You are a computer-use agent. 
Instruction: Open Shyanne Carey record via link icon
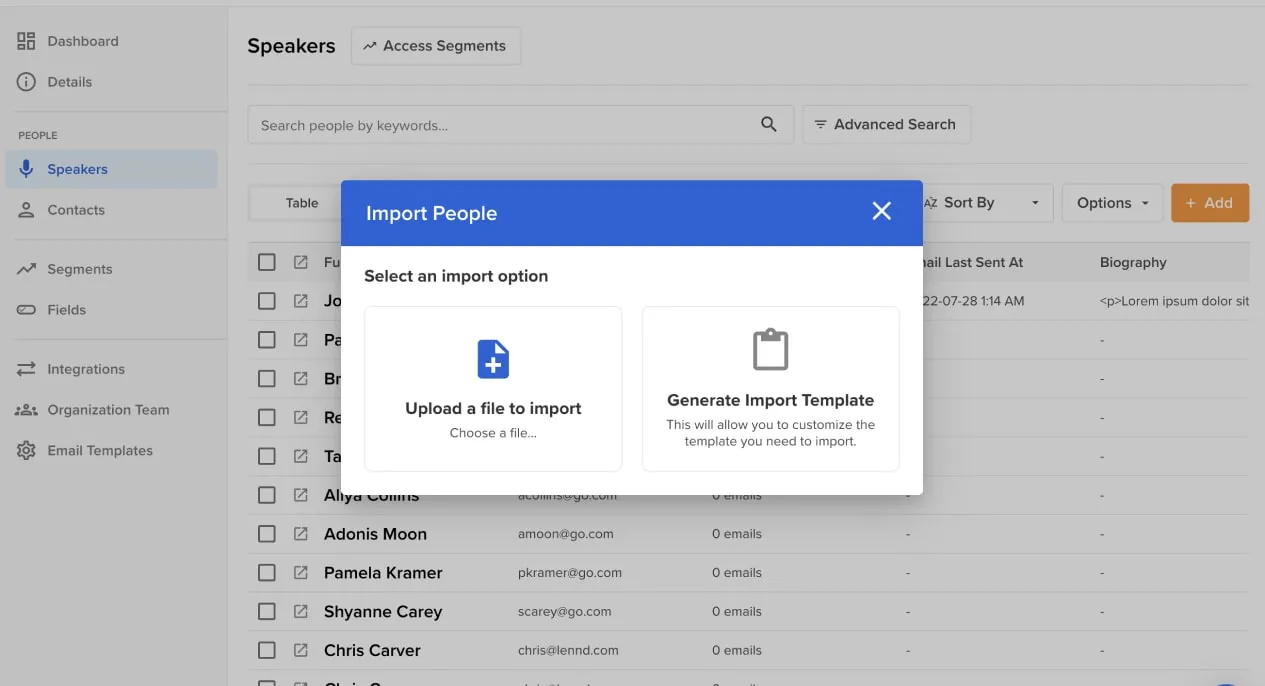click(x=301, y=611)
